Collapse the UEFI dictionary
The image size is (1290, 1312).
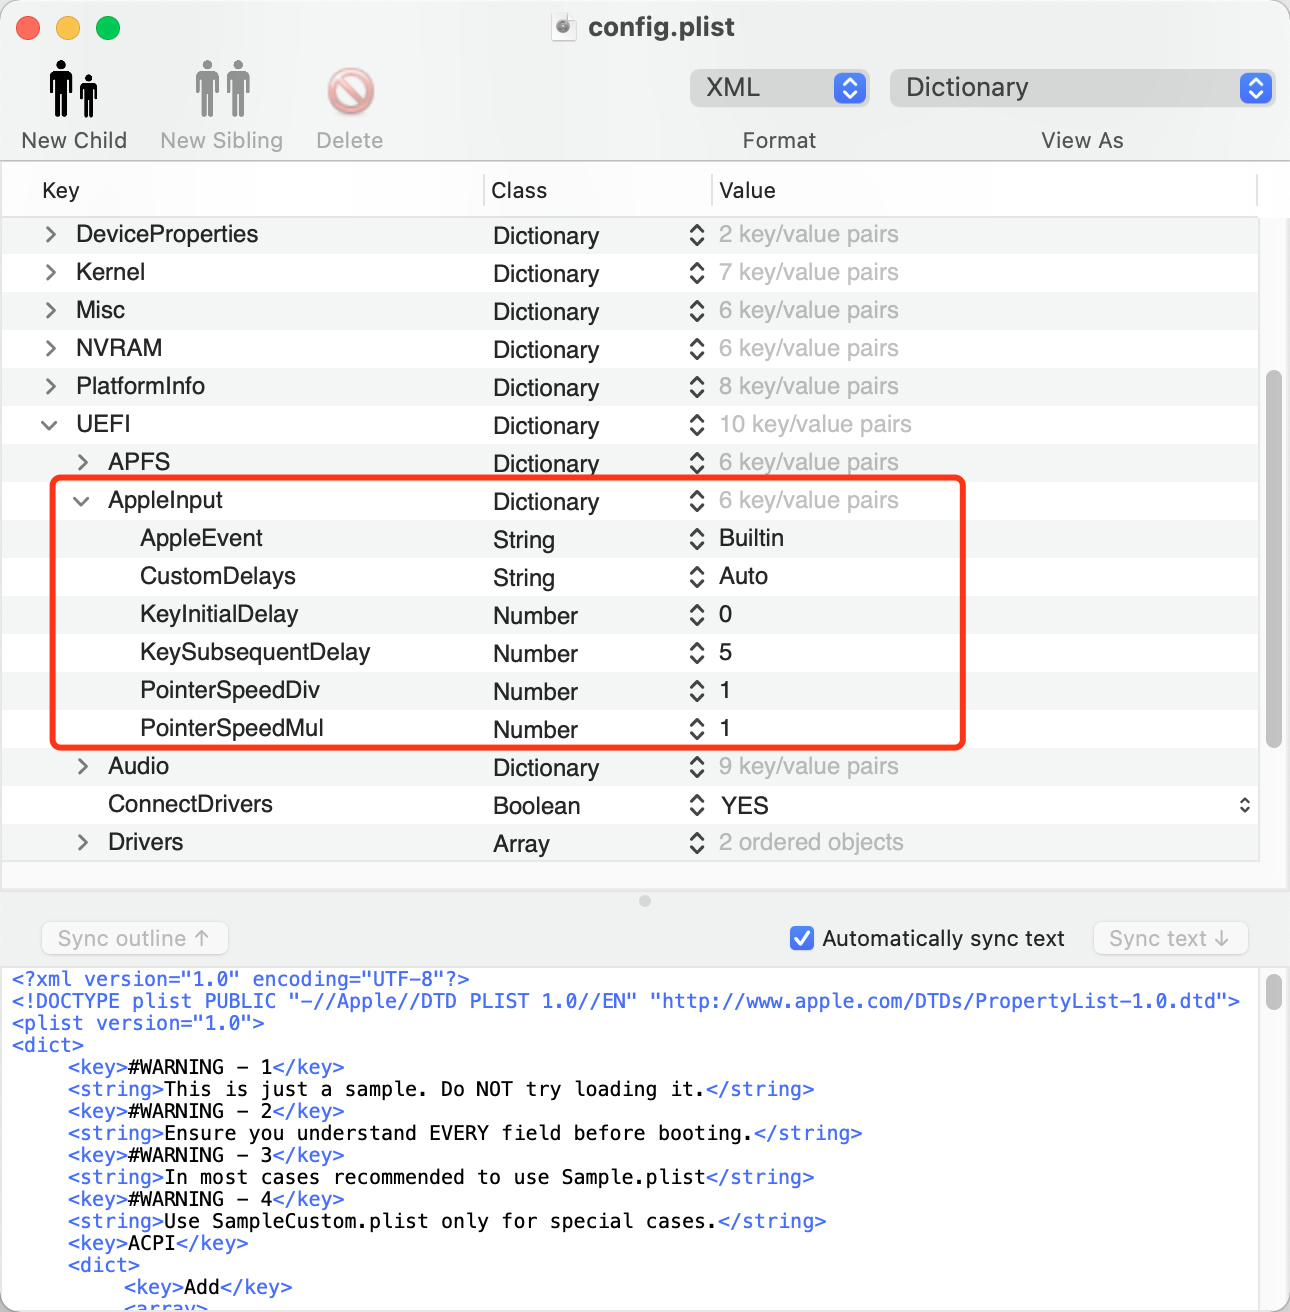[49, 425]
